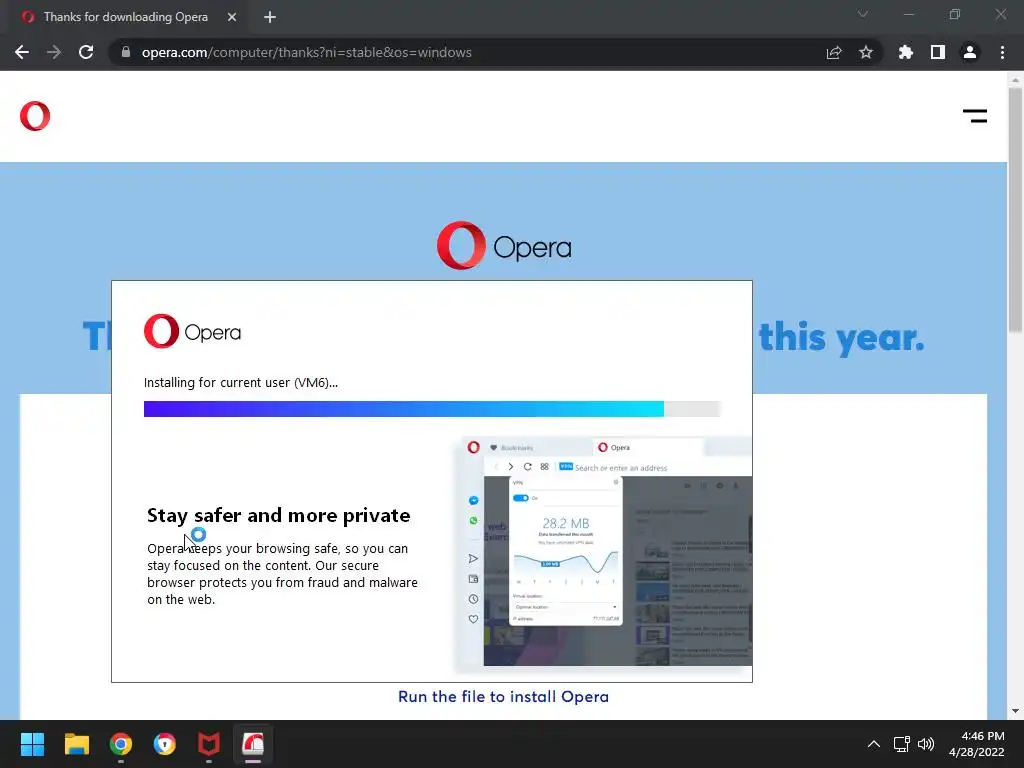Click the installer progress bar
The height and width of the screenshot is (768, 1024).
point(432,409)
